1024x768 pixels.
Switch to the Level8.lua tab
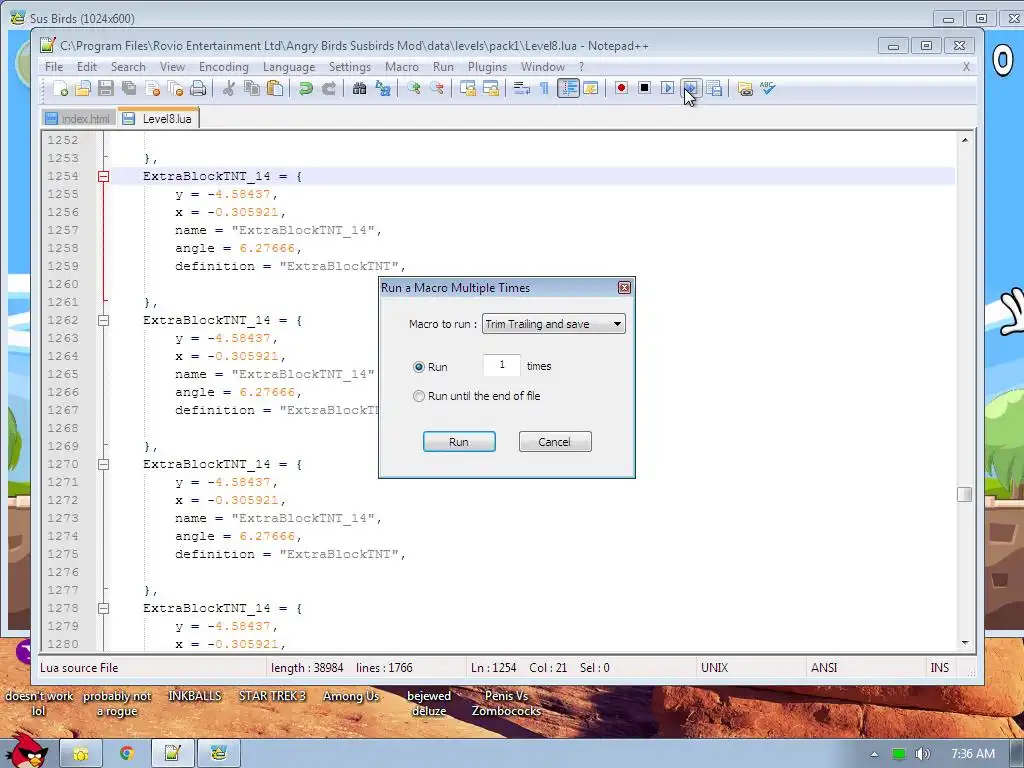(157, 118)
